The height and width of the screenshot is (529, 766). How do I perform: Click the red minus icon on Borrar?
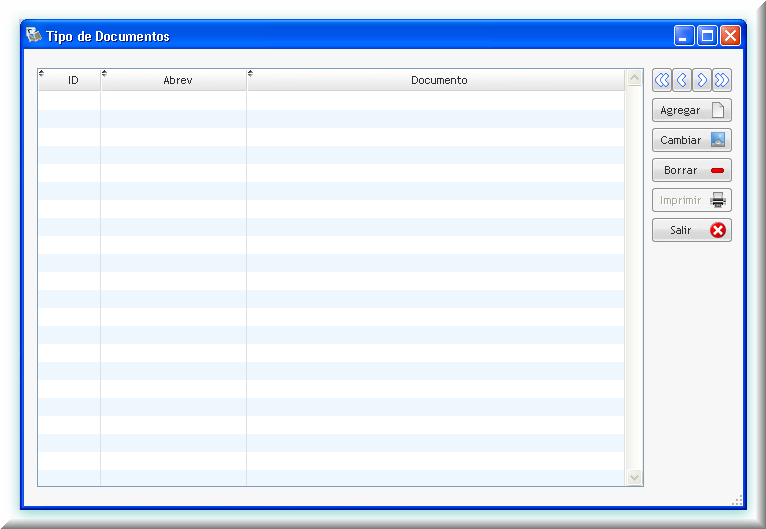pos(717,170)
